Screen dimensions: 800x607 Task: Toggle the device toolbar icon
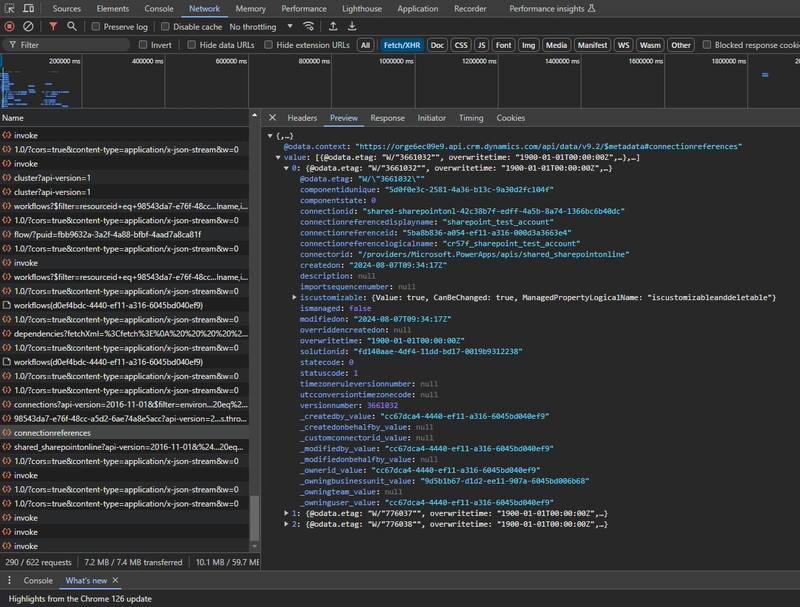[29, 8]
